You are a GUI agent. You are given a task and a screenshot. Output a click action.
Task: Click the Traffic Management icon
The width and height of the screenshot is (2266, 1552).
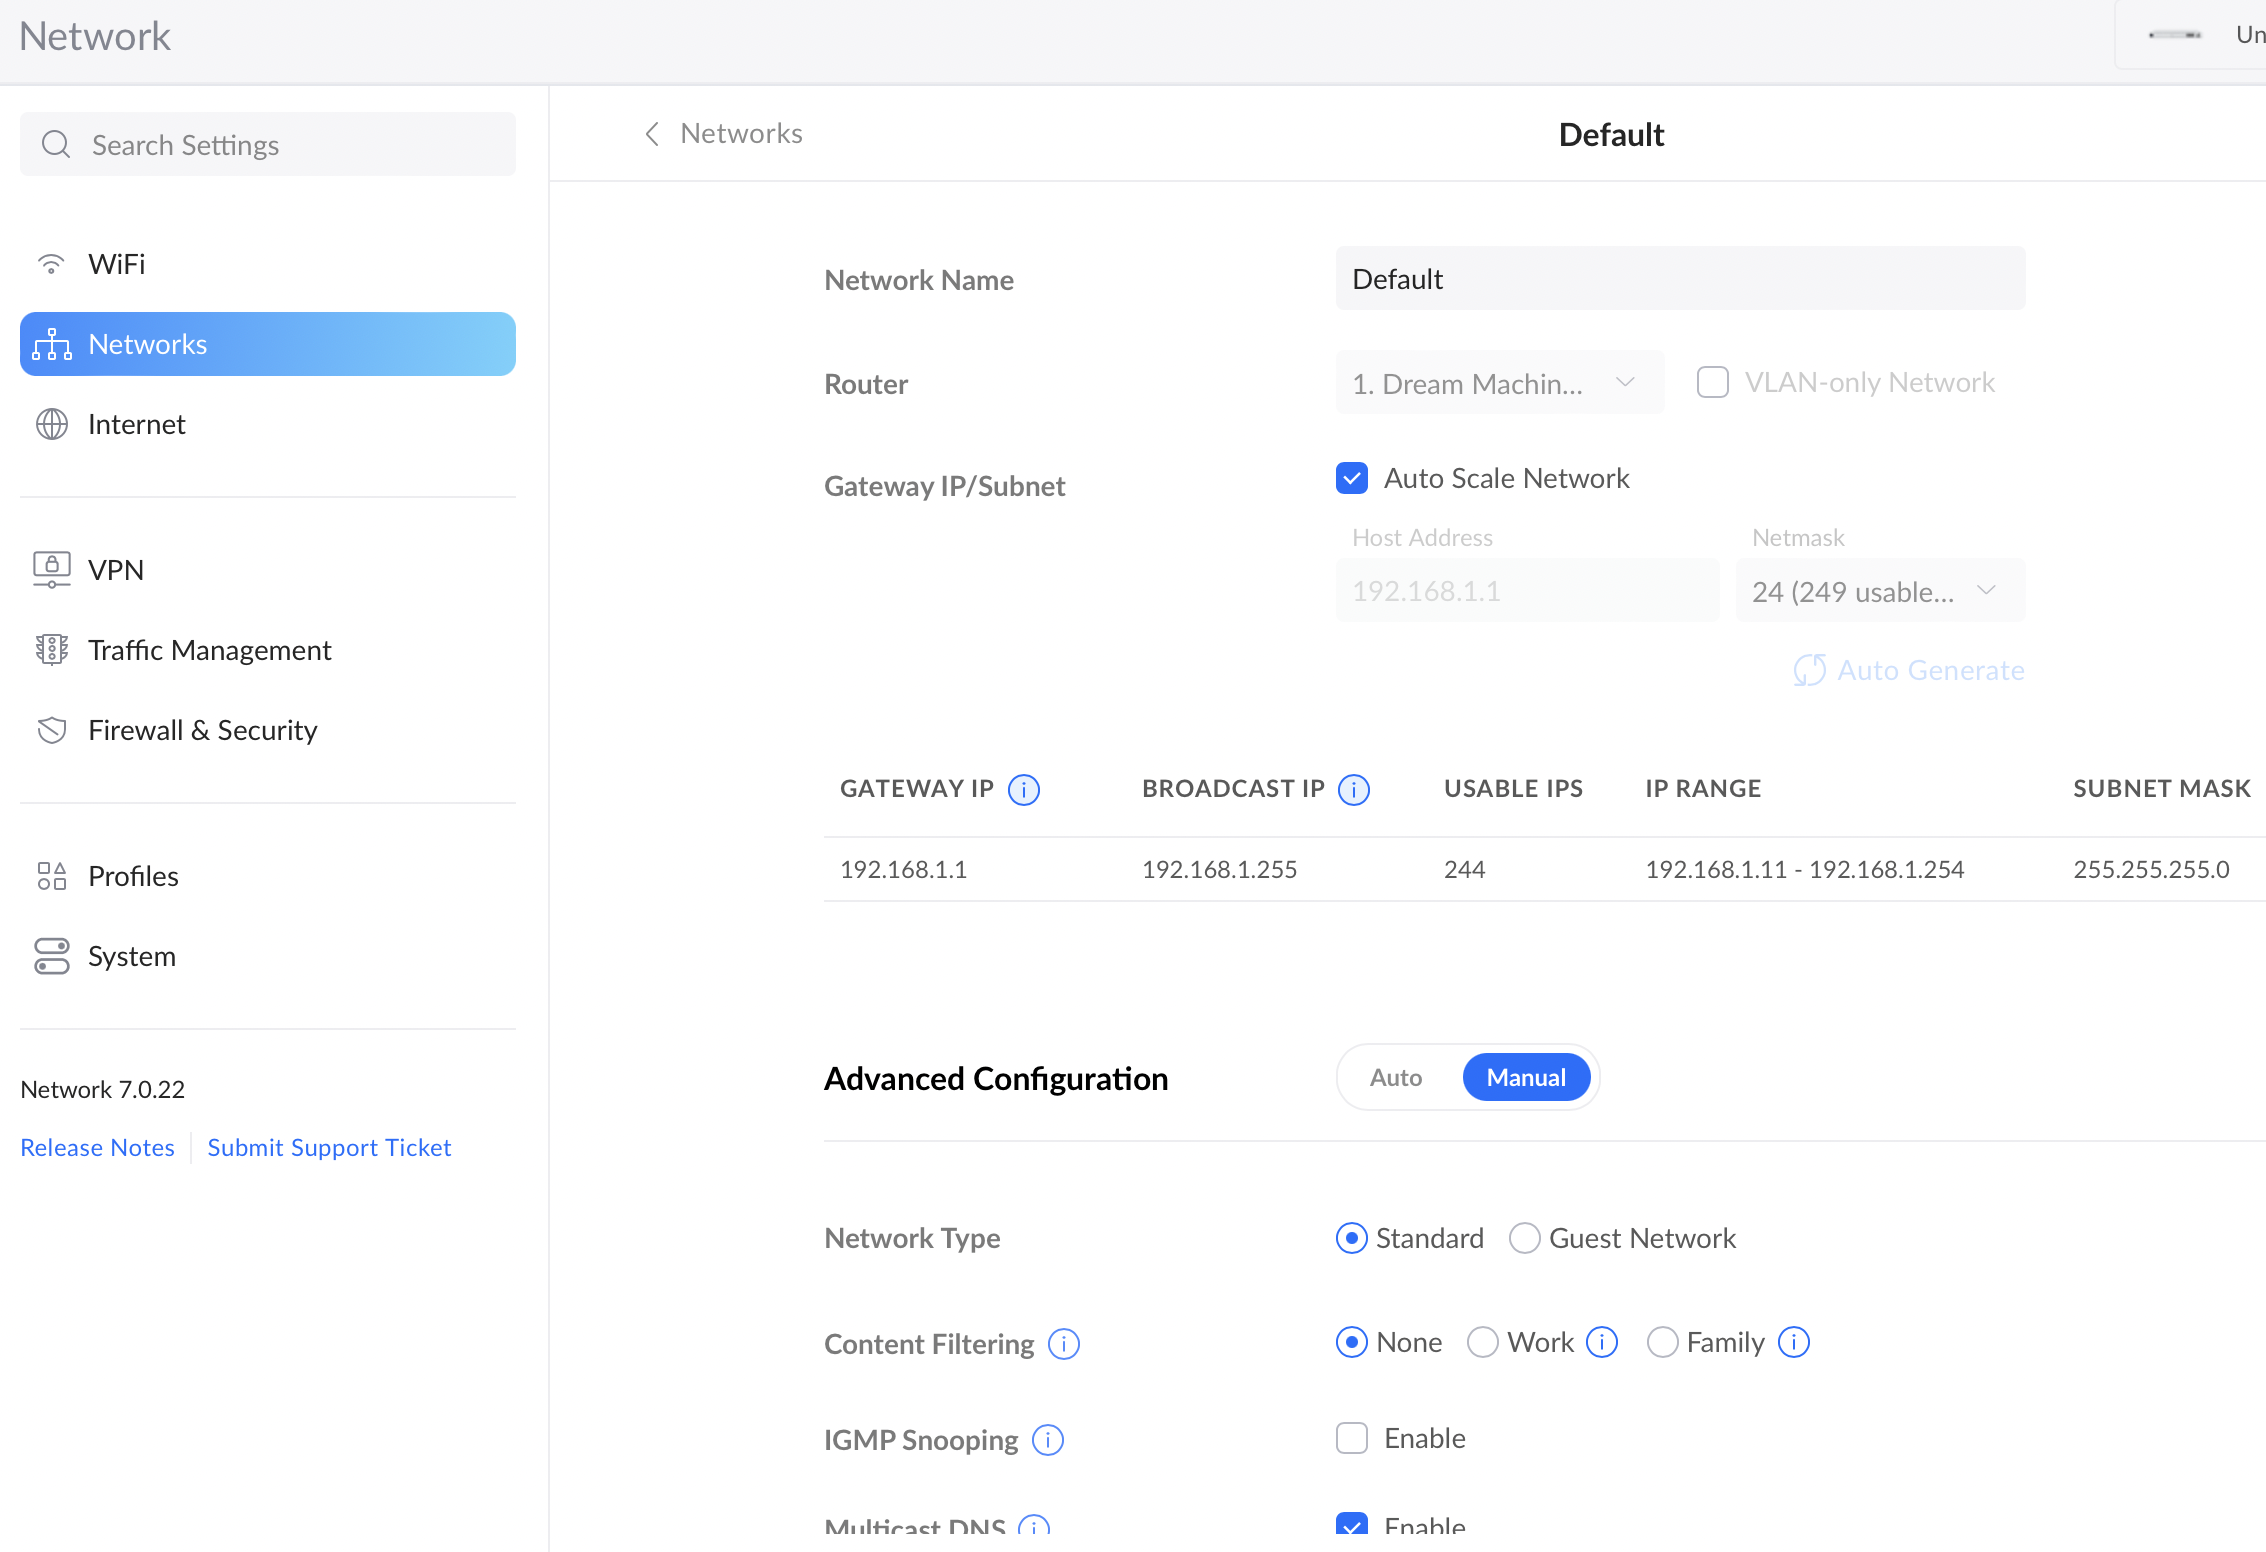pyautogui.click(x=51, y=650)
